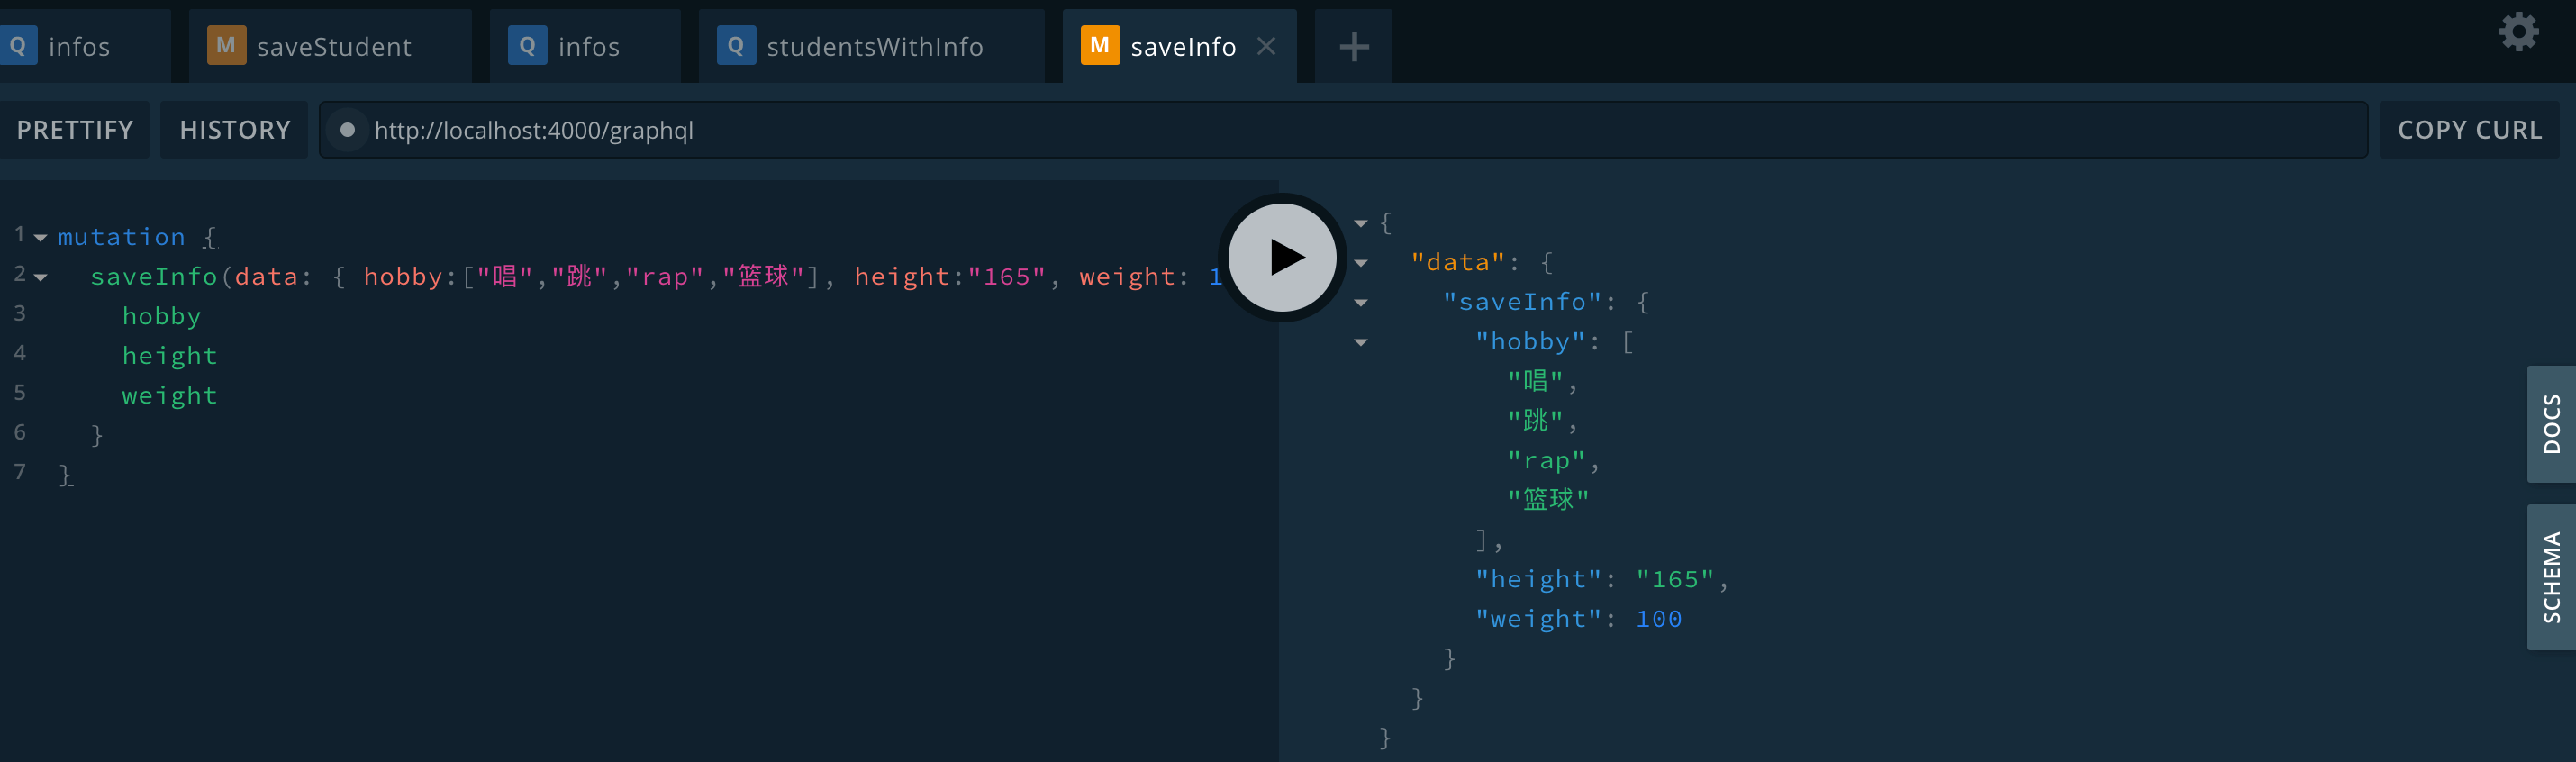Viewport: 2576px width, 762px height.
Task: Click the "data" key in response
Action: [x=1458, y=262]
